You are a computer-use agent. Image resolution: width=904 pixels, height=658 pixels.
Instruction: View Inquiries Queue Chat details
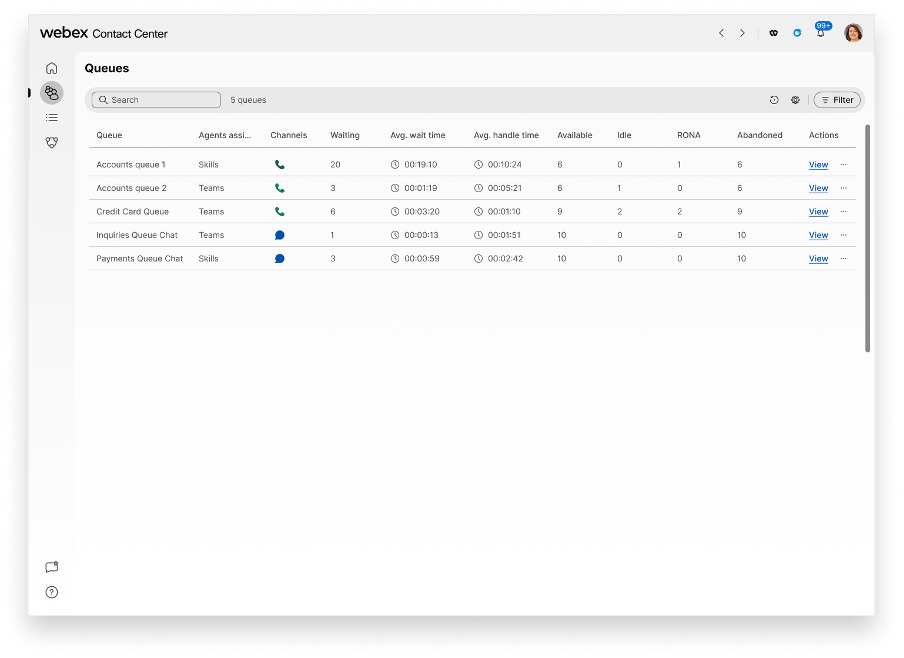point(818,235)
